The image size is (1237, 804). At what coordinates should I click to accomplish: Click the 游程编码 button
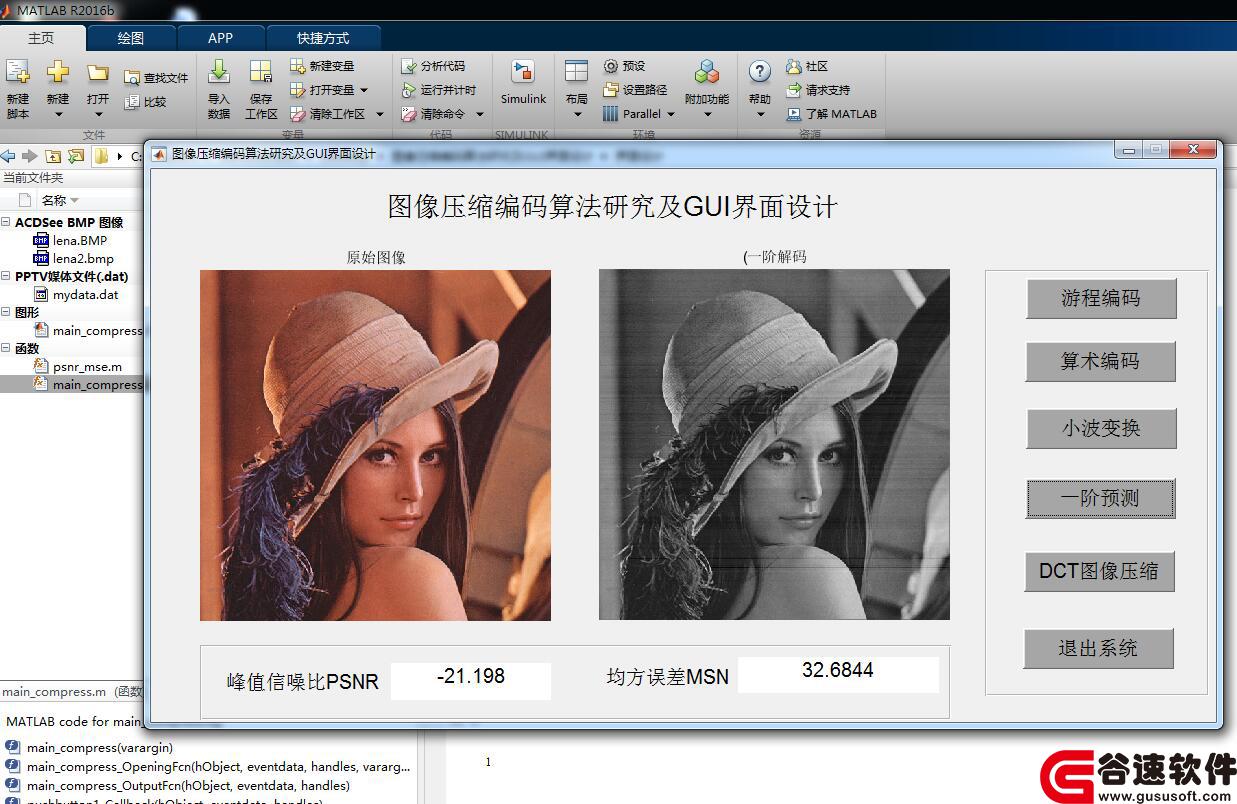[x=1101, y=298]
